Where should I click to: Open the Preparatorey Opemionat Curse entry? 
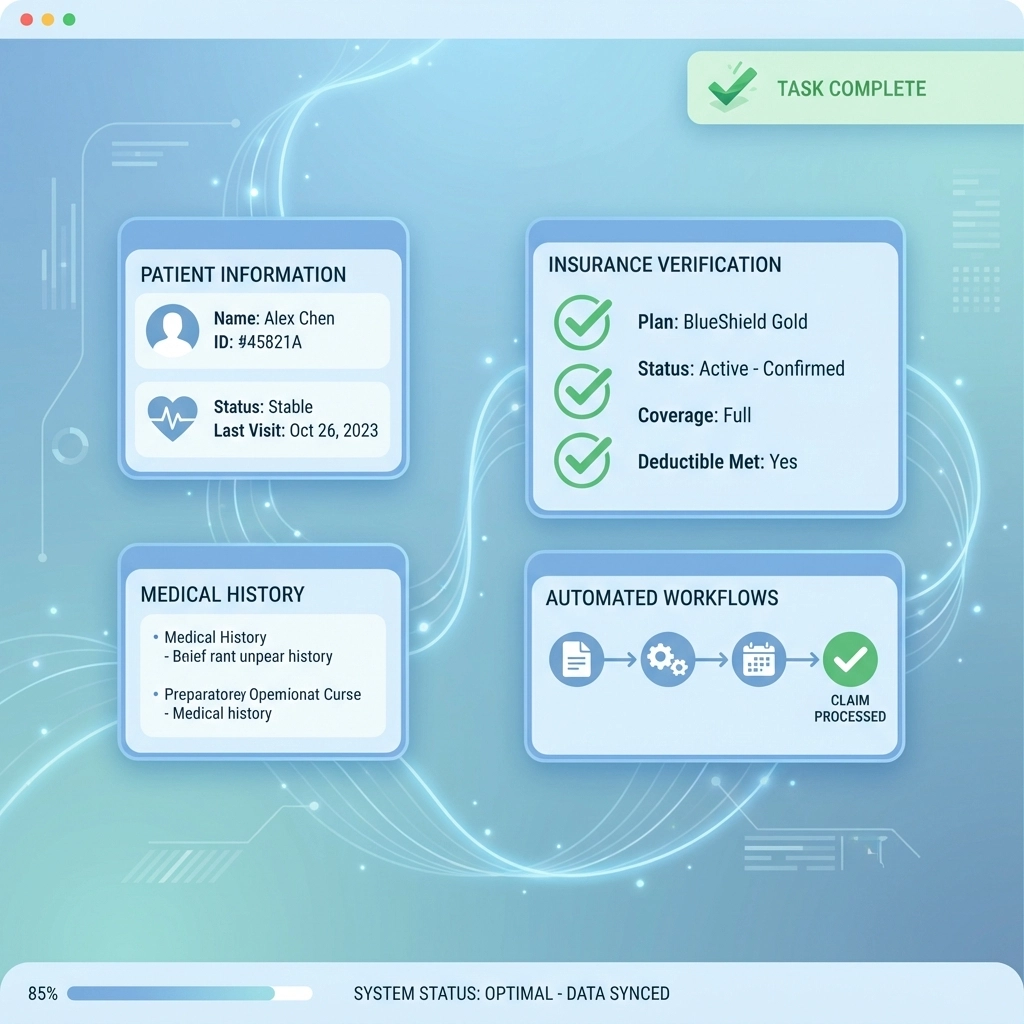(x=262, y=695)
